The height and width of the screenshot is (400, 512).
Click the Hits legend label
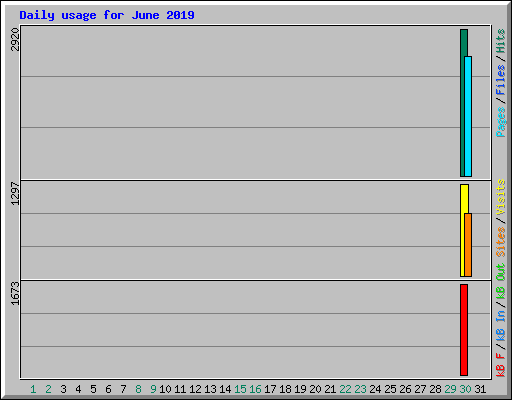click(x=501, y=41)
